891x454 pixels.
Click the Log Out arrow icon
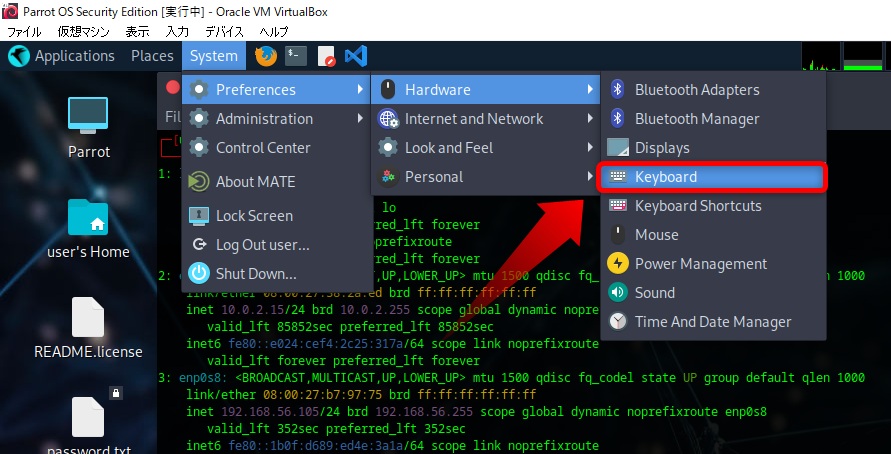[199, 244]
